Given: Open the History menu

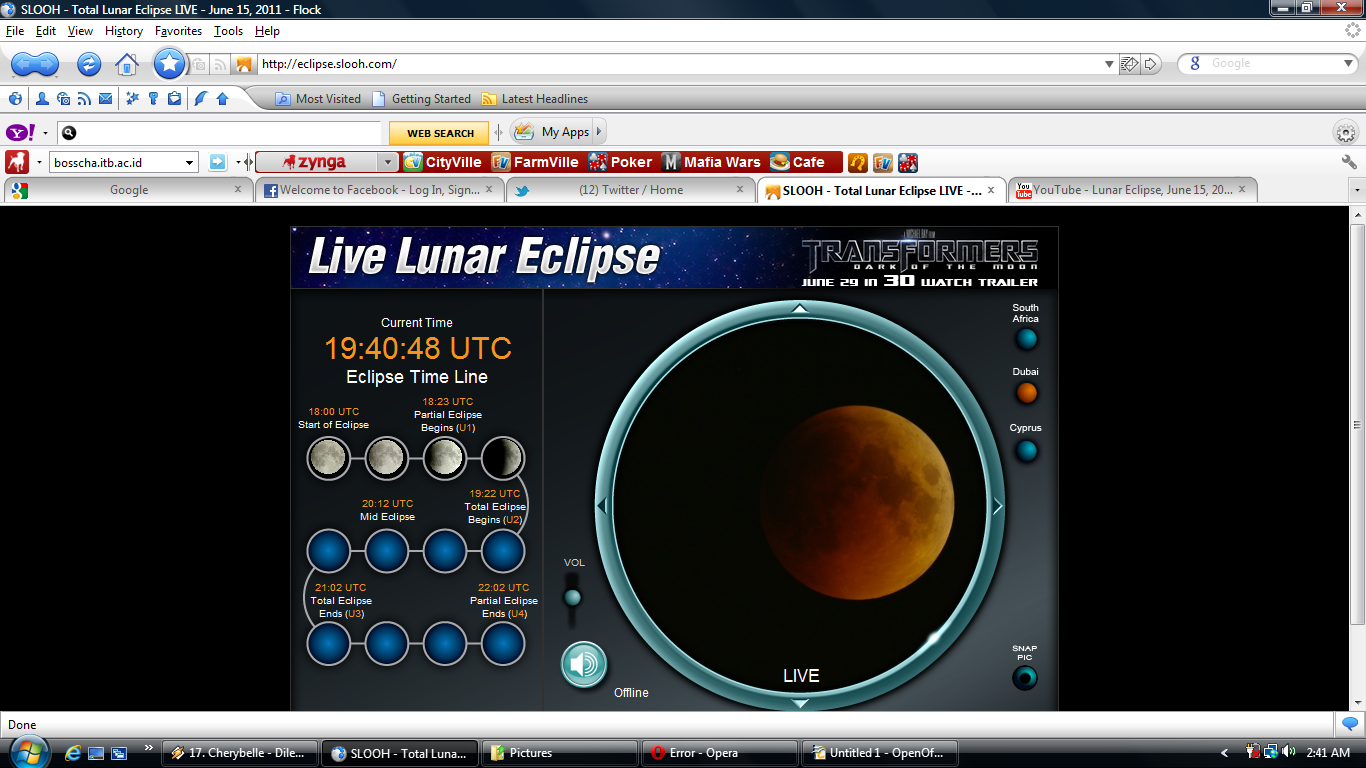Looking at the screenshot, I should 124,31.
